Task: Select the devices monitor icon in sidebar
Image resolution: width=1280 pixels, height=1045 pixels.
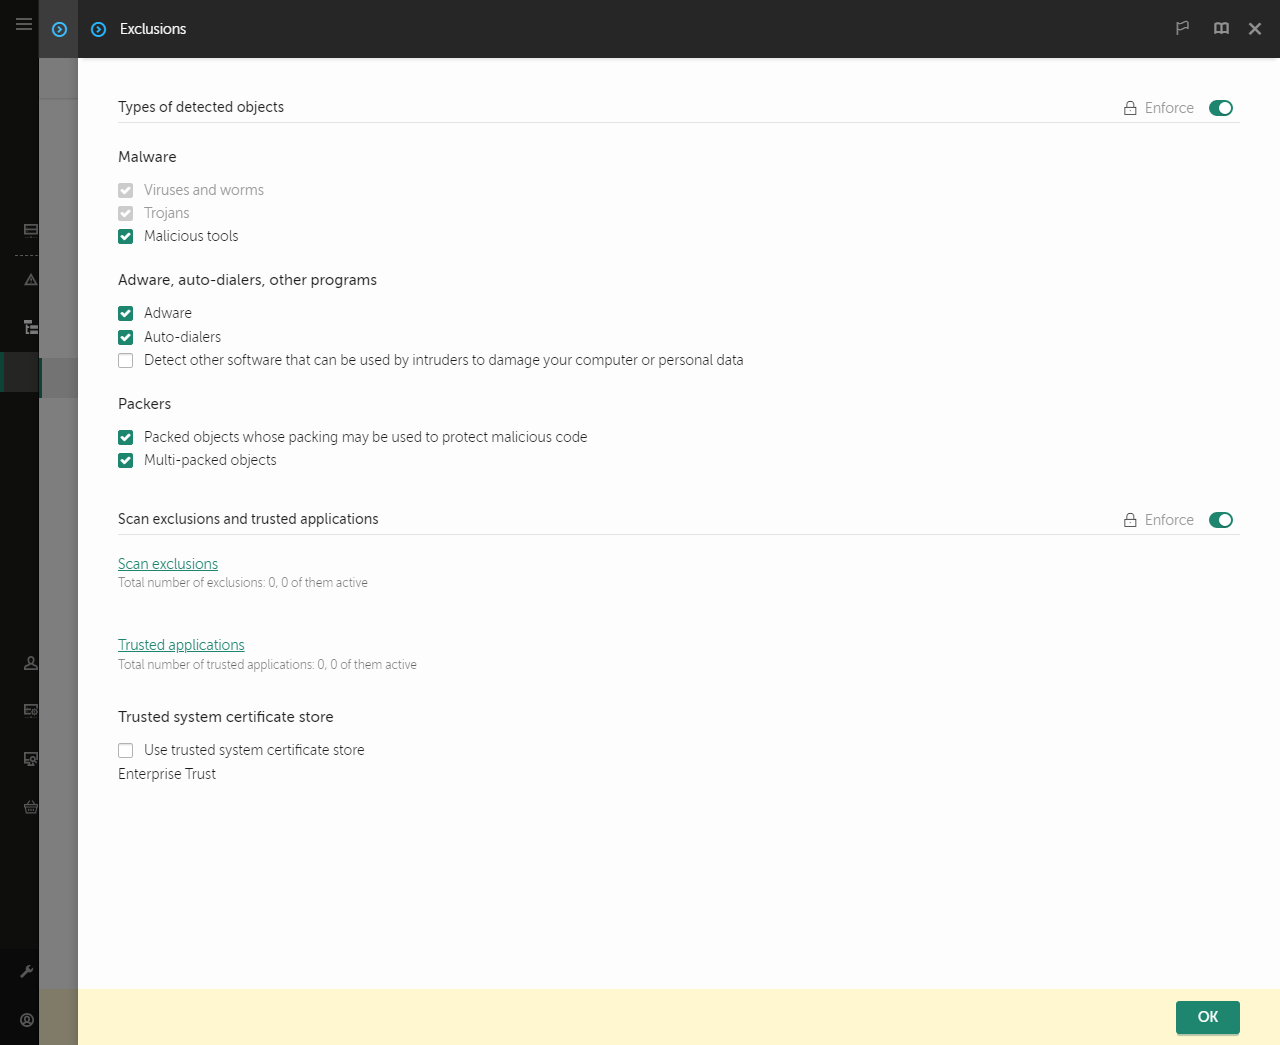Action: 30,229
